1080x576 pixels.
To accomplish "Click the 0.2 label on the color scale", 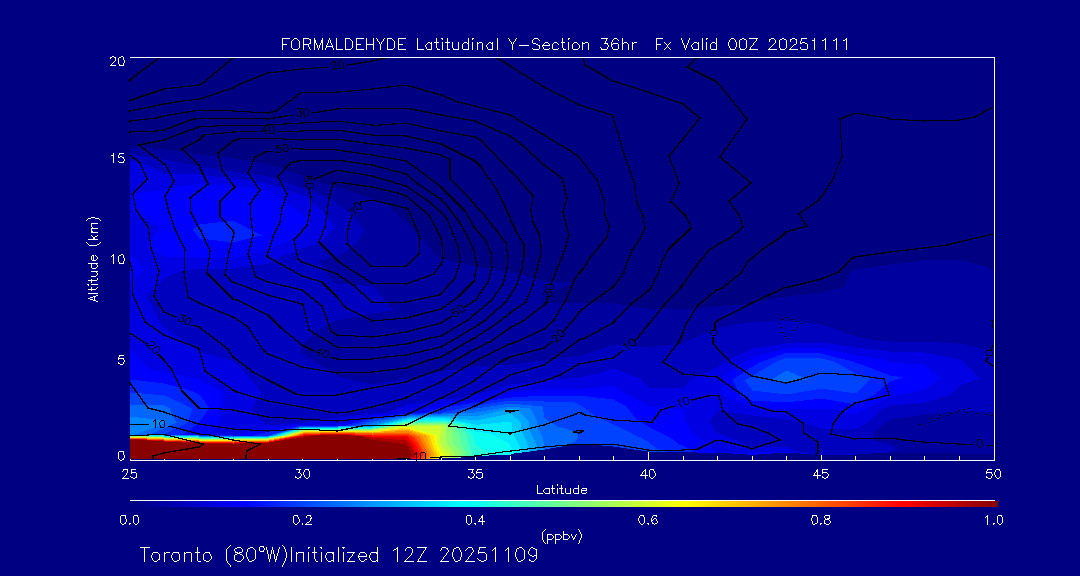I will pos(302,520).
